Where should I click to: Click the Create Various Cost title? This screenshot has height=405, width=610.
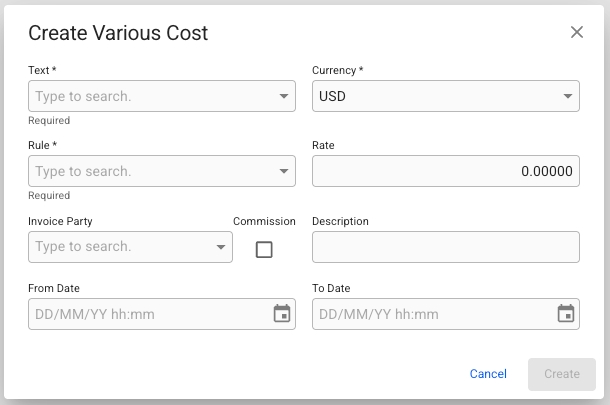(x=118, y=33)
